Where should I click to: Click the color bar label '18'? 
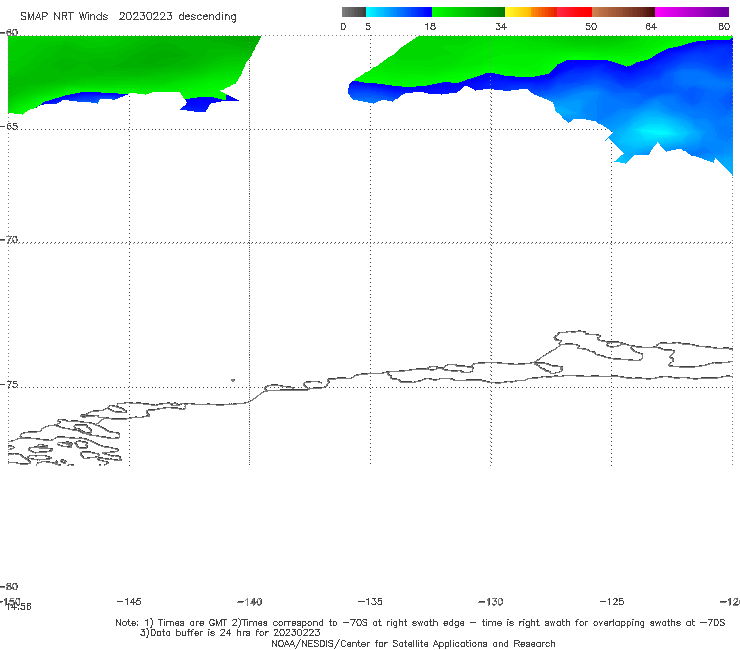pyautogui.click(x=430, y=27)
